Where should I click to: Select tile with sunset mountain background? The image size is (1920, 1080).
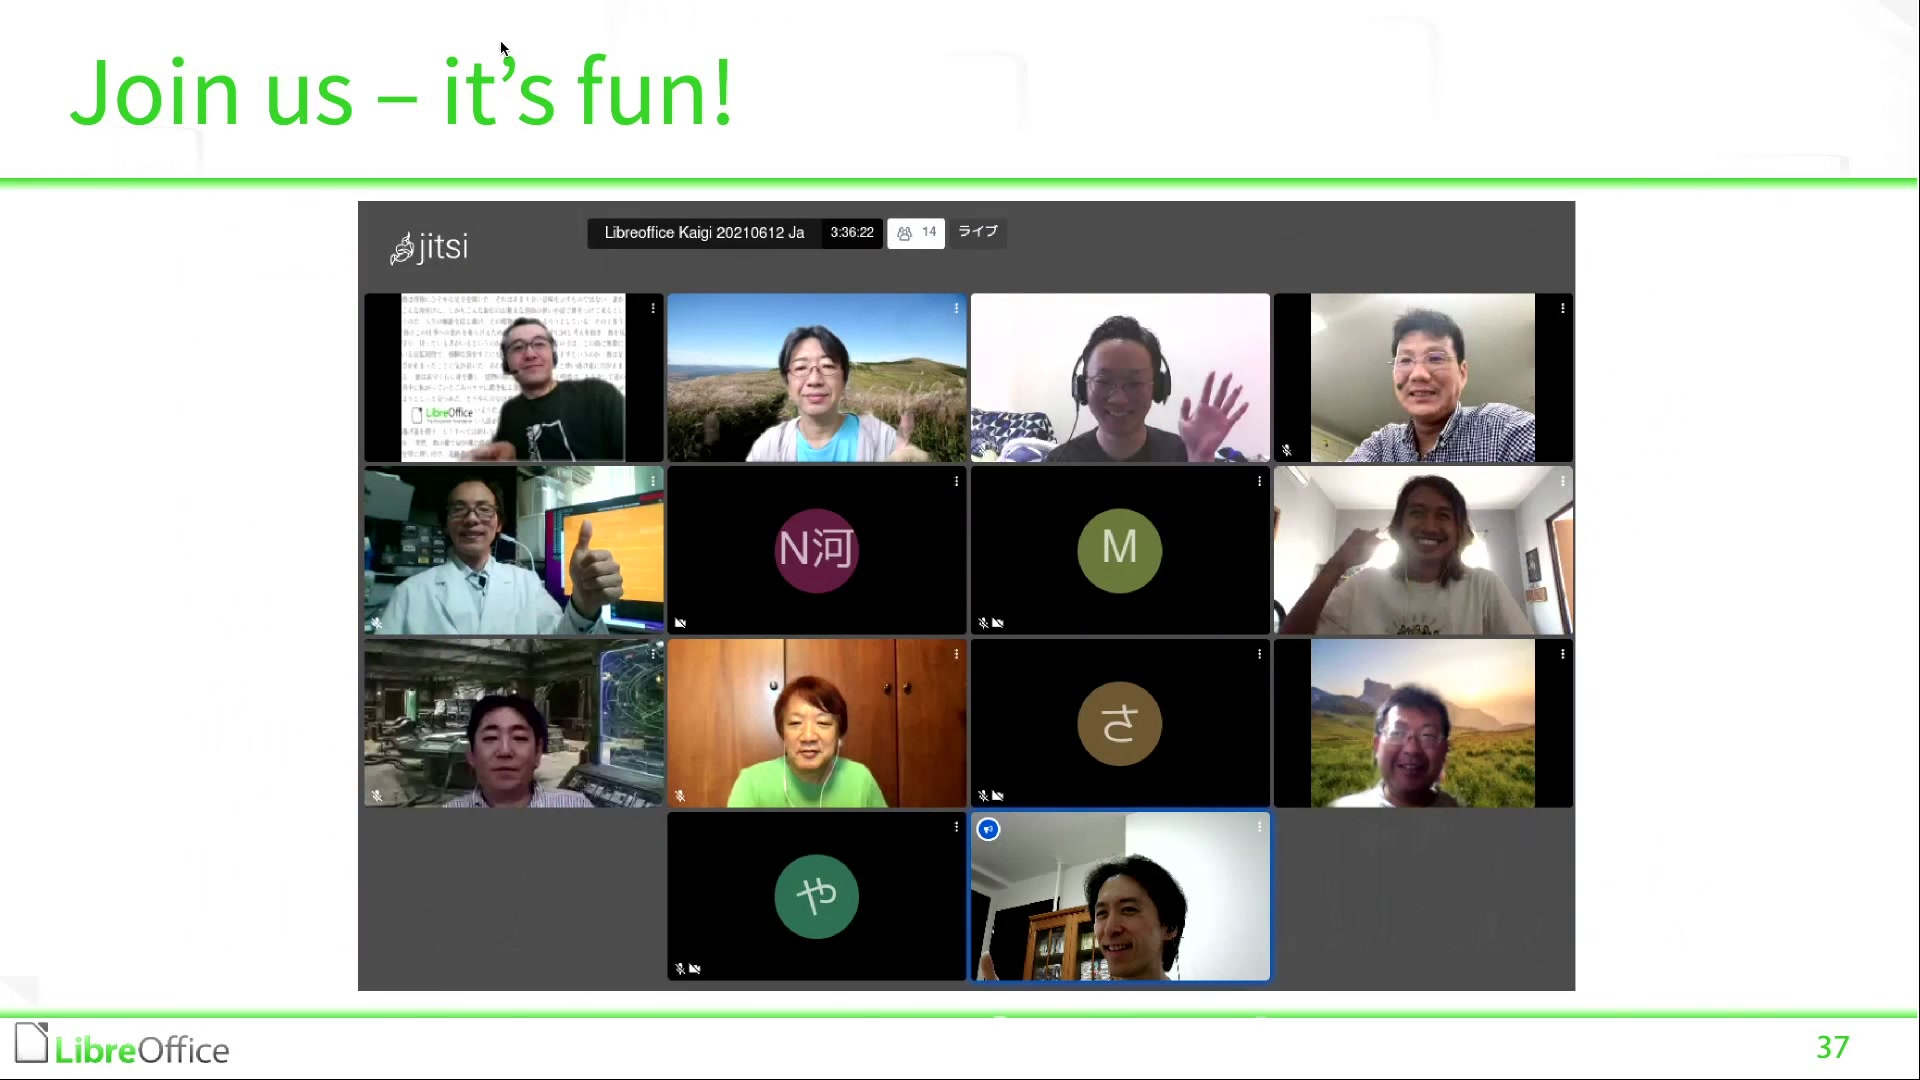tap(1423, 723)
